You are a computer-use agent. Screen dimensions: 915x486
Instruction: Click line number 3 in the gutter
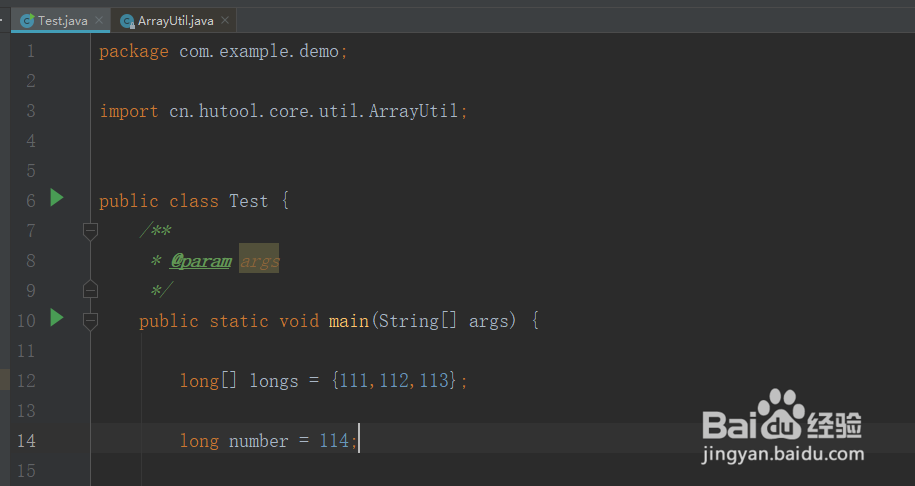[30, 111]
